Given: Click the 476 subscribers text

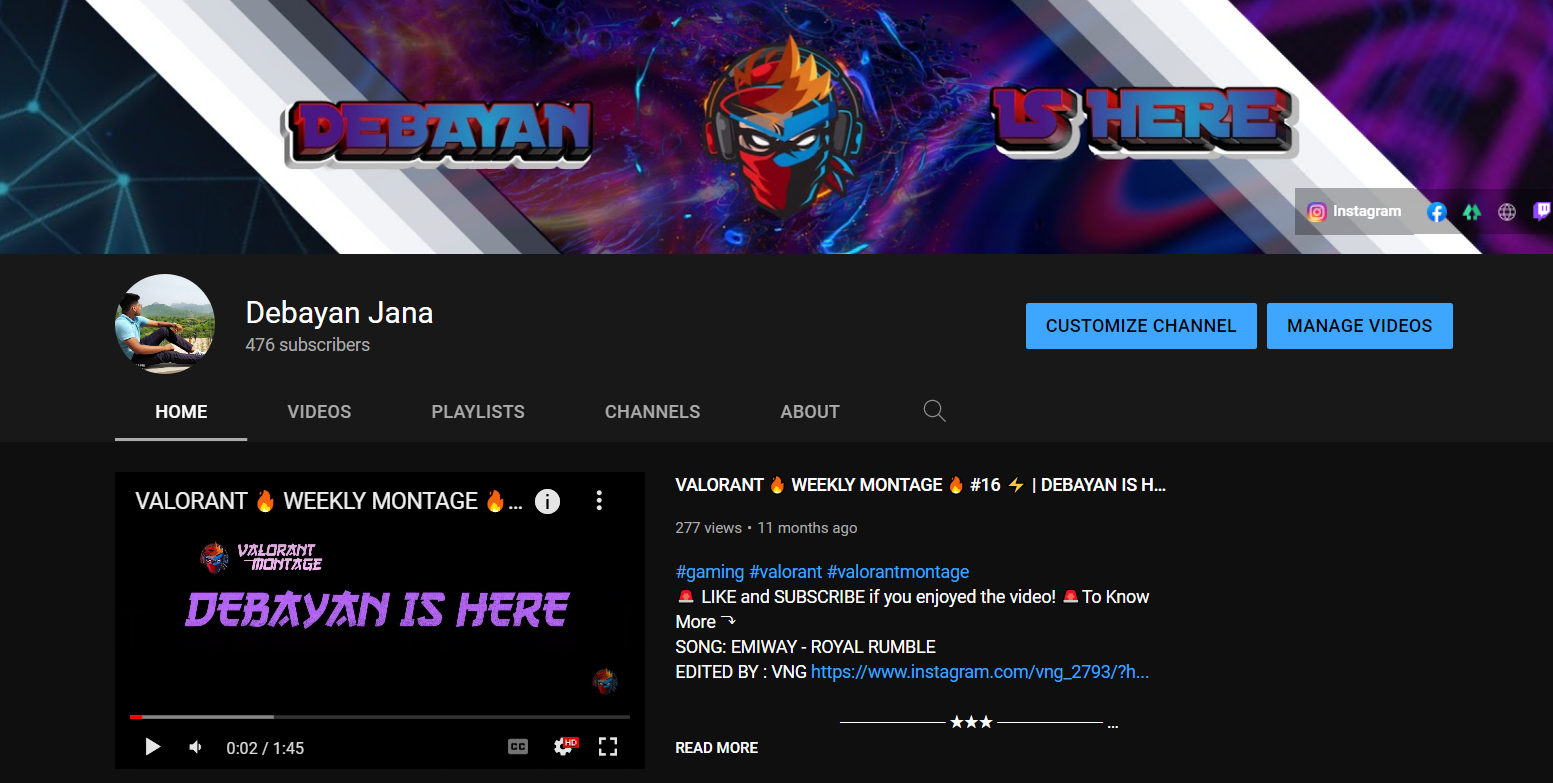Looking at the screenshot, I should (x=308, y=345).
